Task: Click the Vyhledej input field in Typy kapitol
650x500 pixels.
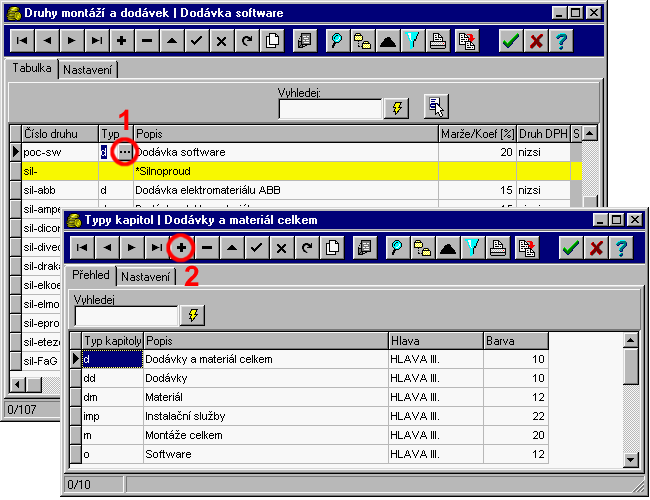Action: tap(124, 315)
